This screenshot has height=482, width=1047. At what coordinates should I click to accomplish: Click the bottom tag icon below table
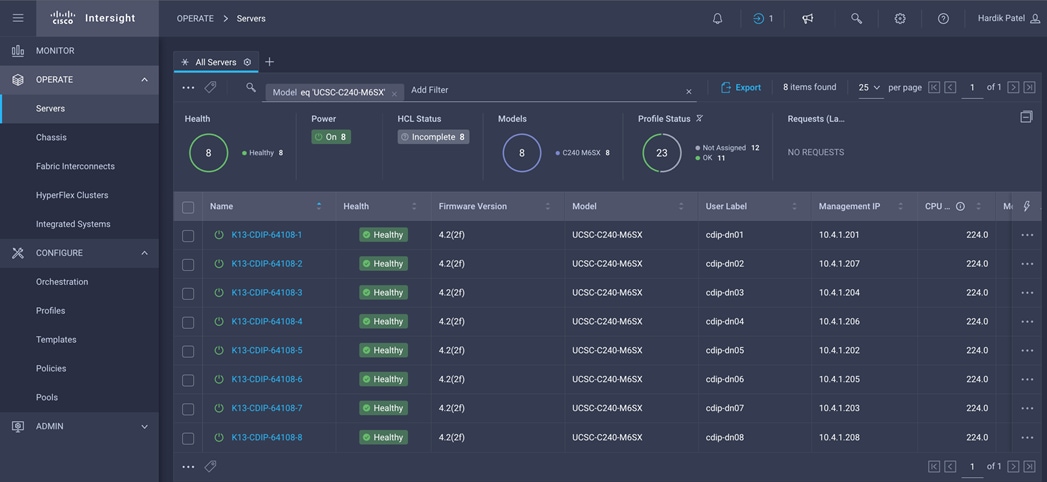point(210,467)
